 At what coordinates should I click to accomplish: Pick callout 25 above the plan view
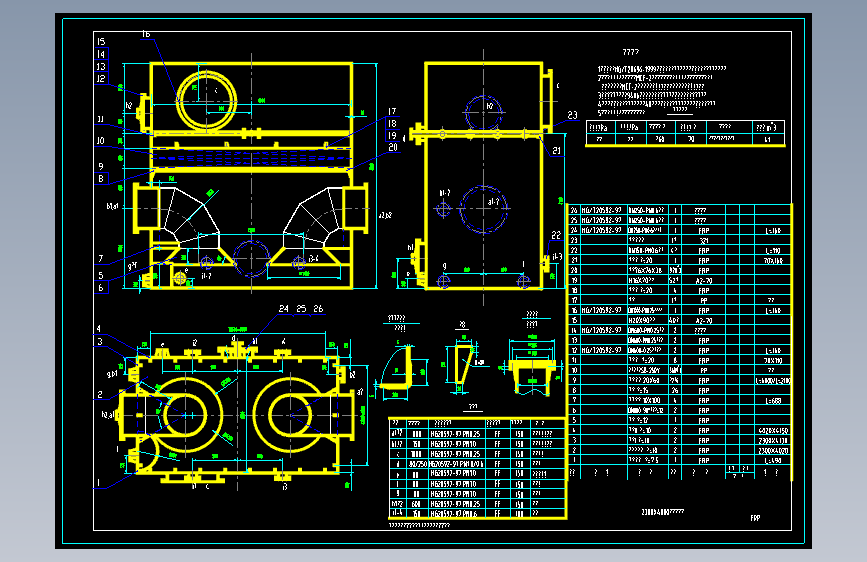[301, 309]
